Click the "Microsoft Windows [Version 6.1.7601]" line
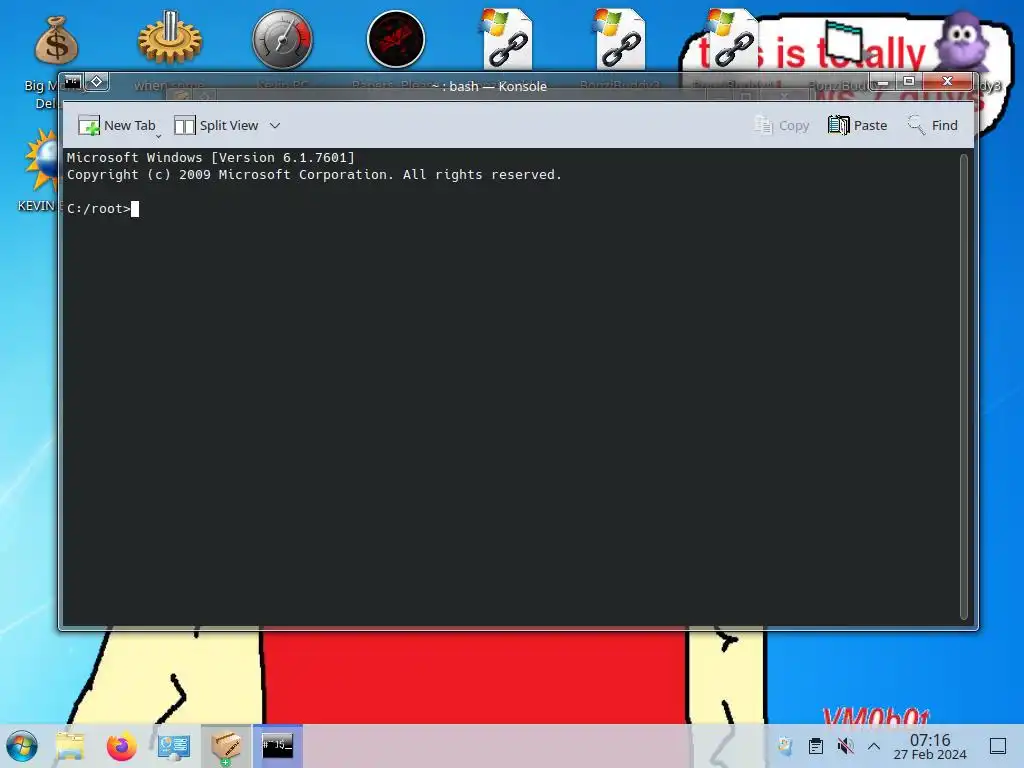Image resolution: width=1024 pixels, height=768 pixels. pyautogui.click(x=210, y=157)
